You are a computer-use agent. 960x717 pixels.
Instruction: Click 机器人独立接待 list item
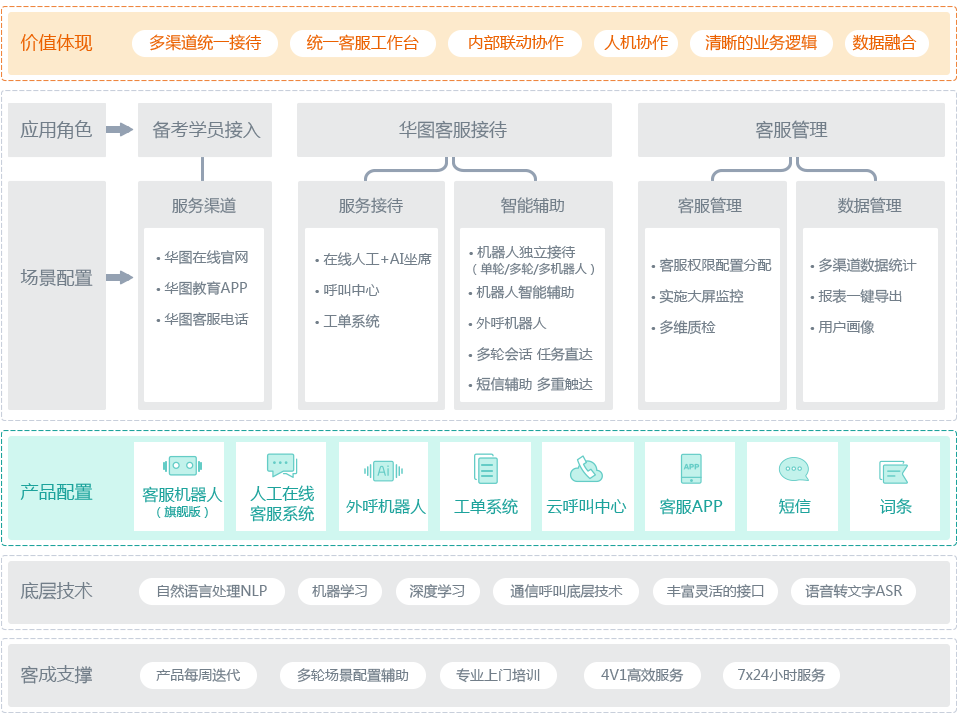coord(533,260)
